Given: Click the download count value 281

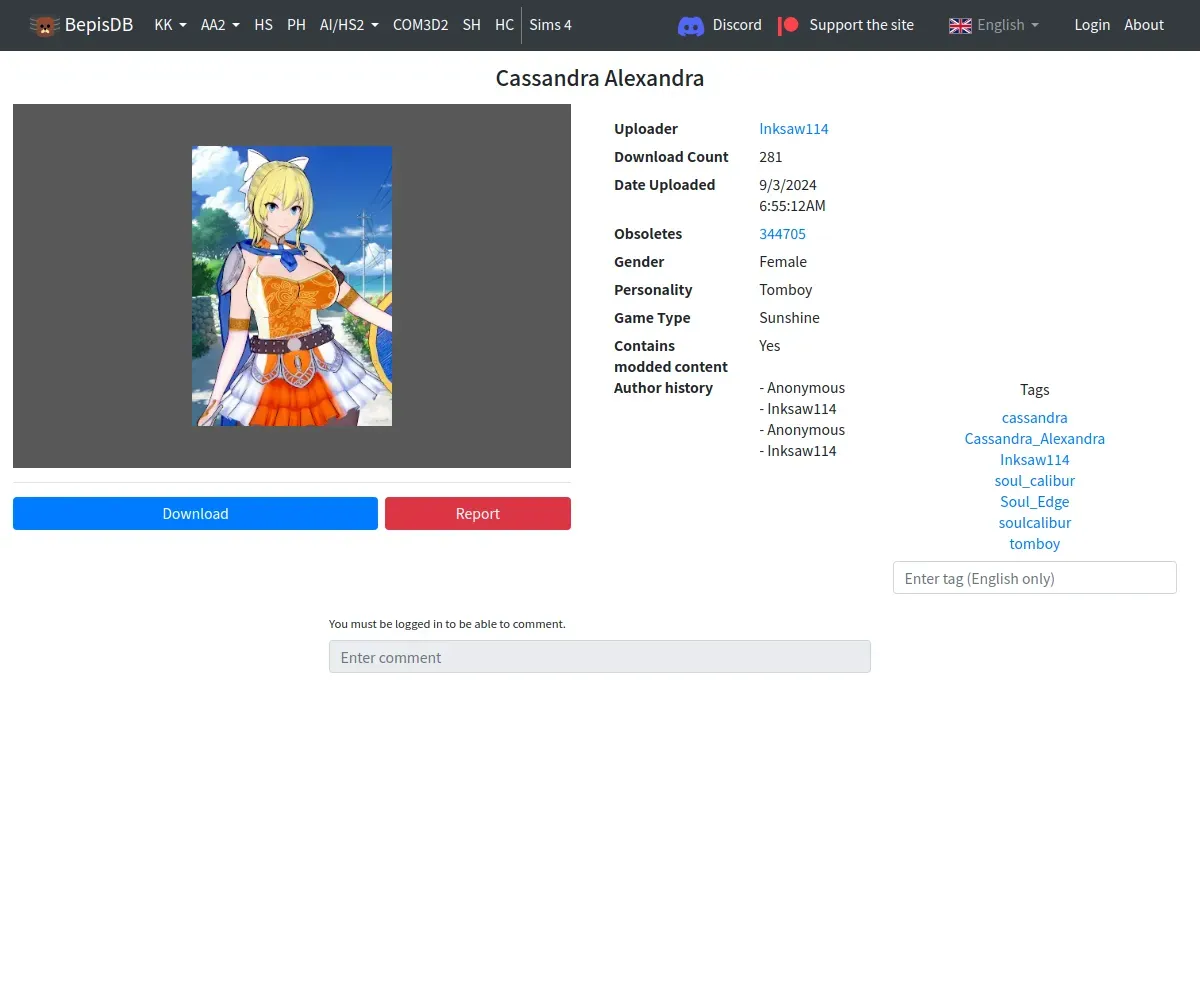Looking at the screenshot, I should click(x=771, y=157).
